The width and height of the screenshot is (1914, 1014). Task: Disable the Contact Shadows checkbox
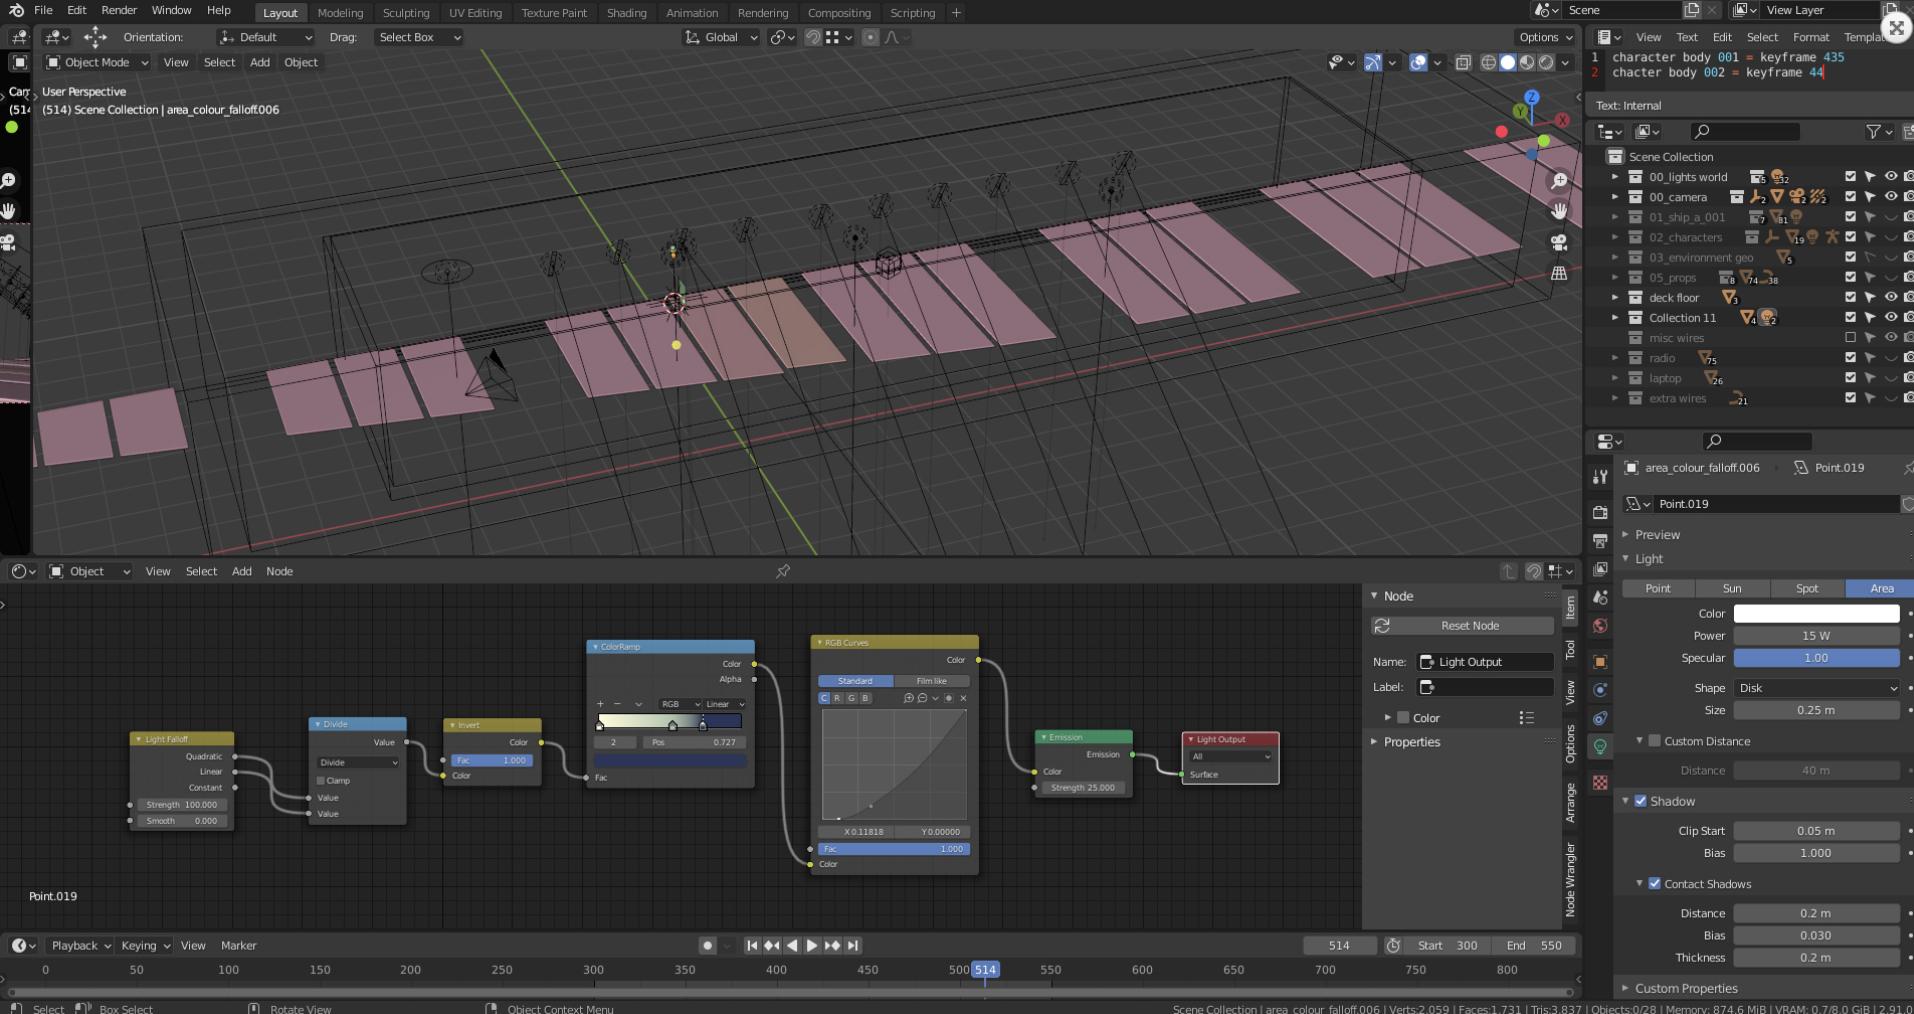click(x=1654, y=884)
